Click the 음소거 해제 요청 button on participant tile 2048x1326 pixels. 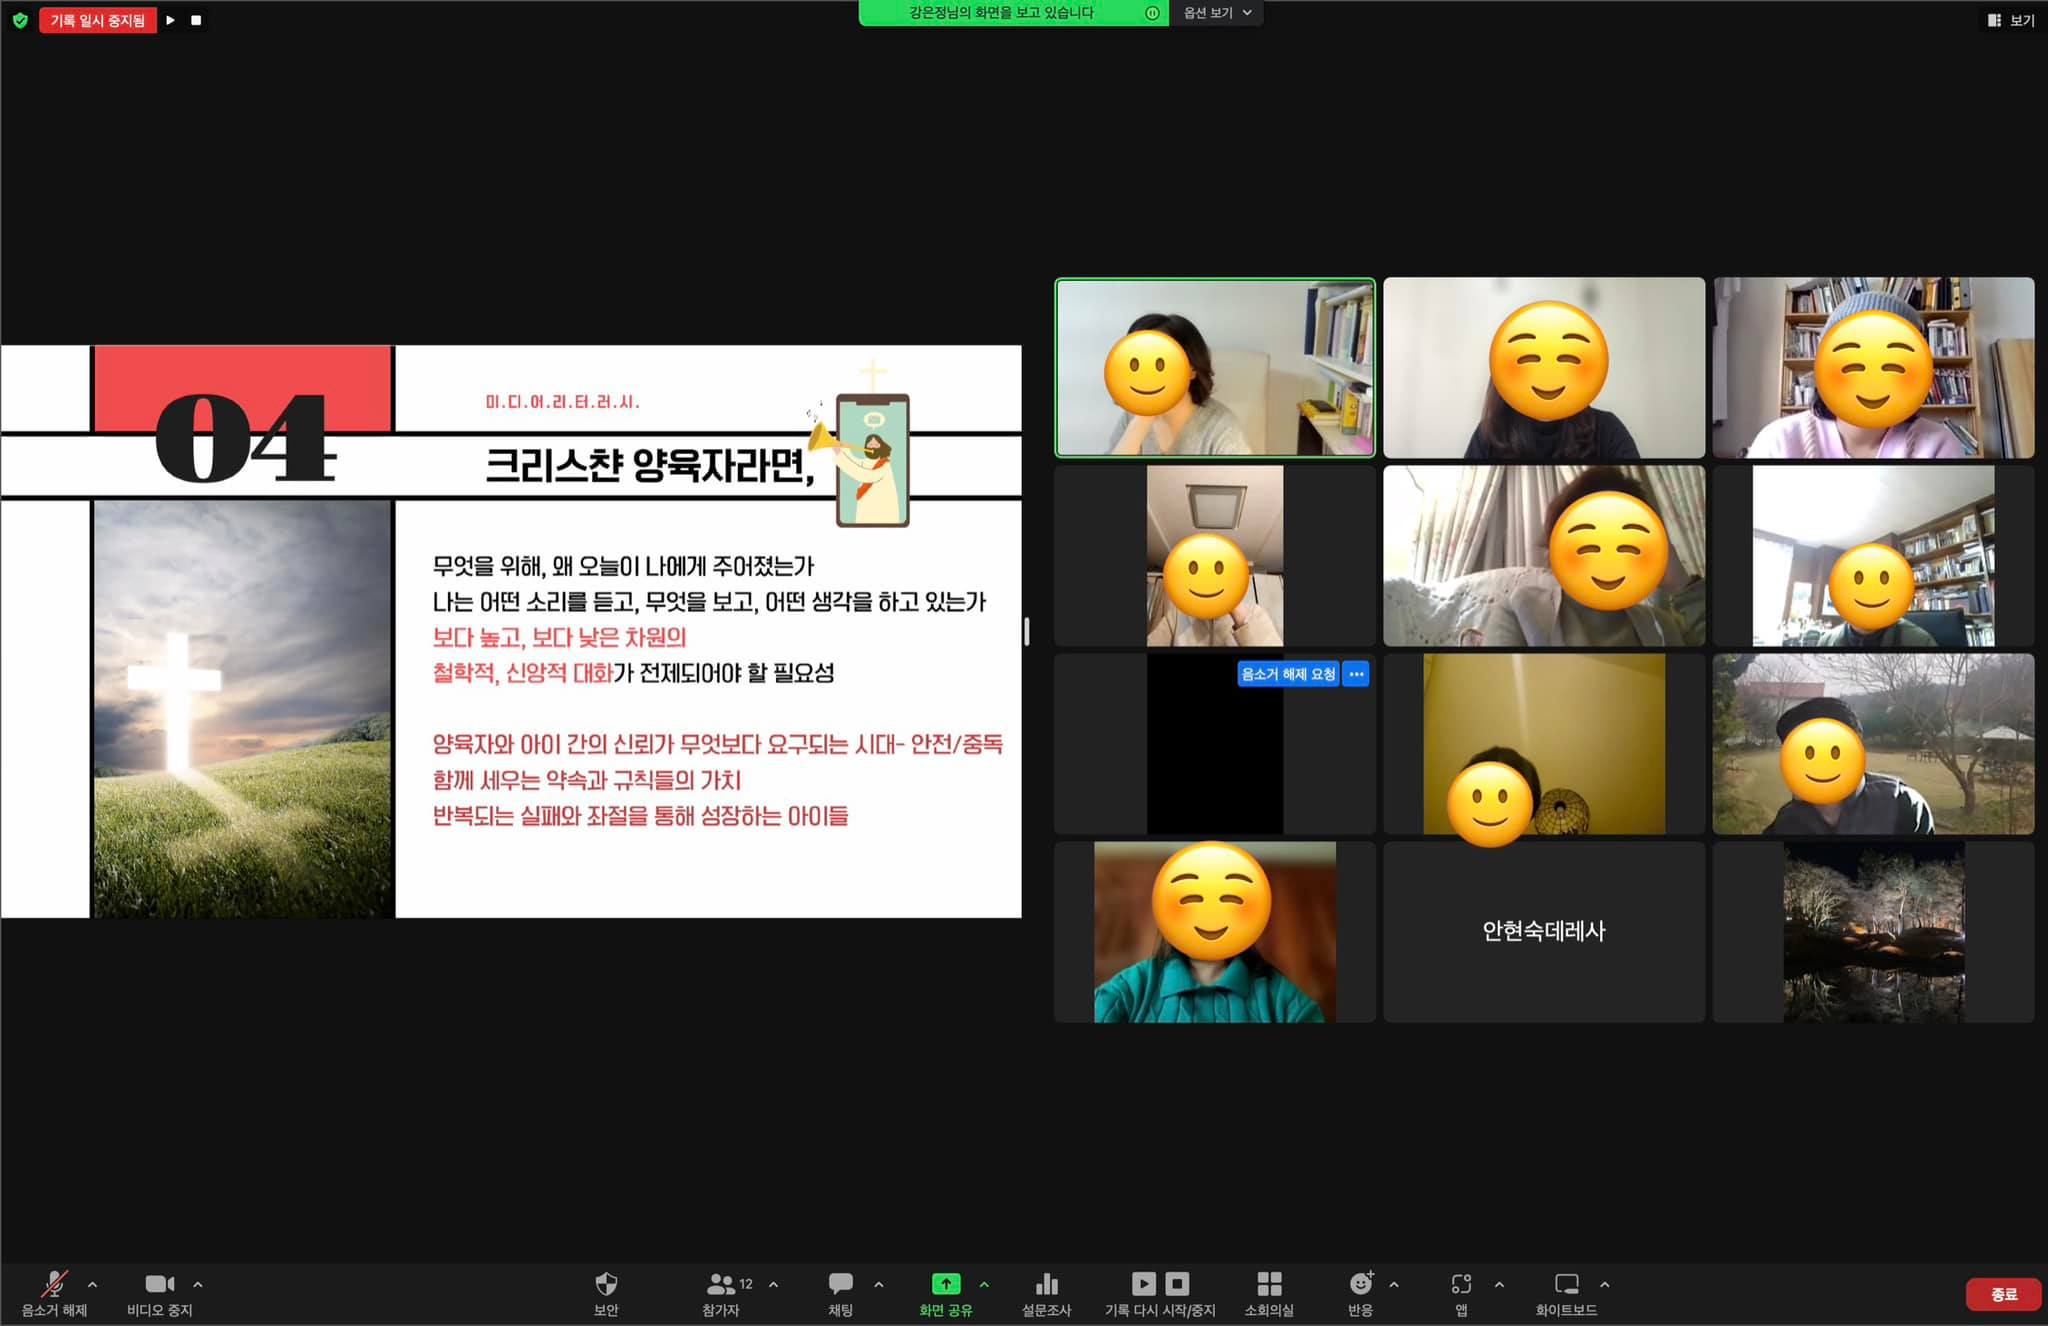click(1288, 674)
